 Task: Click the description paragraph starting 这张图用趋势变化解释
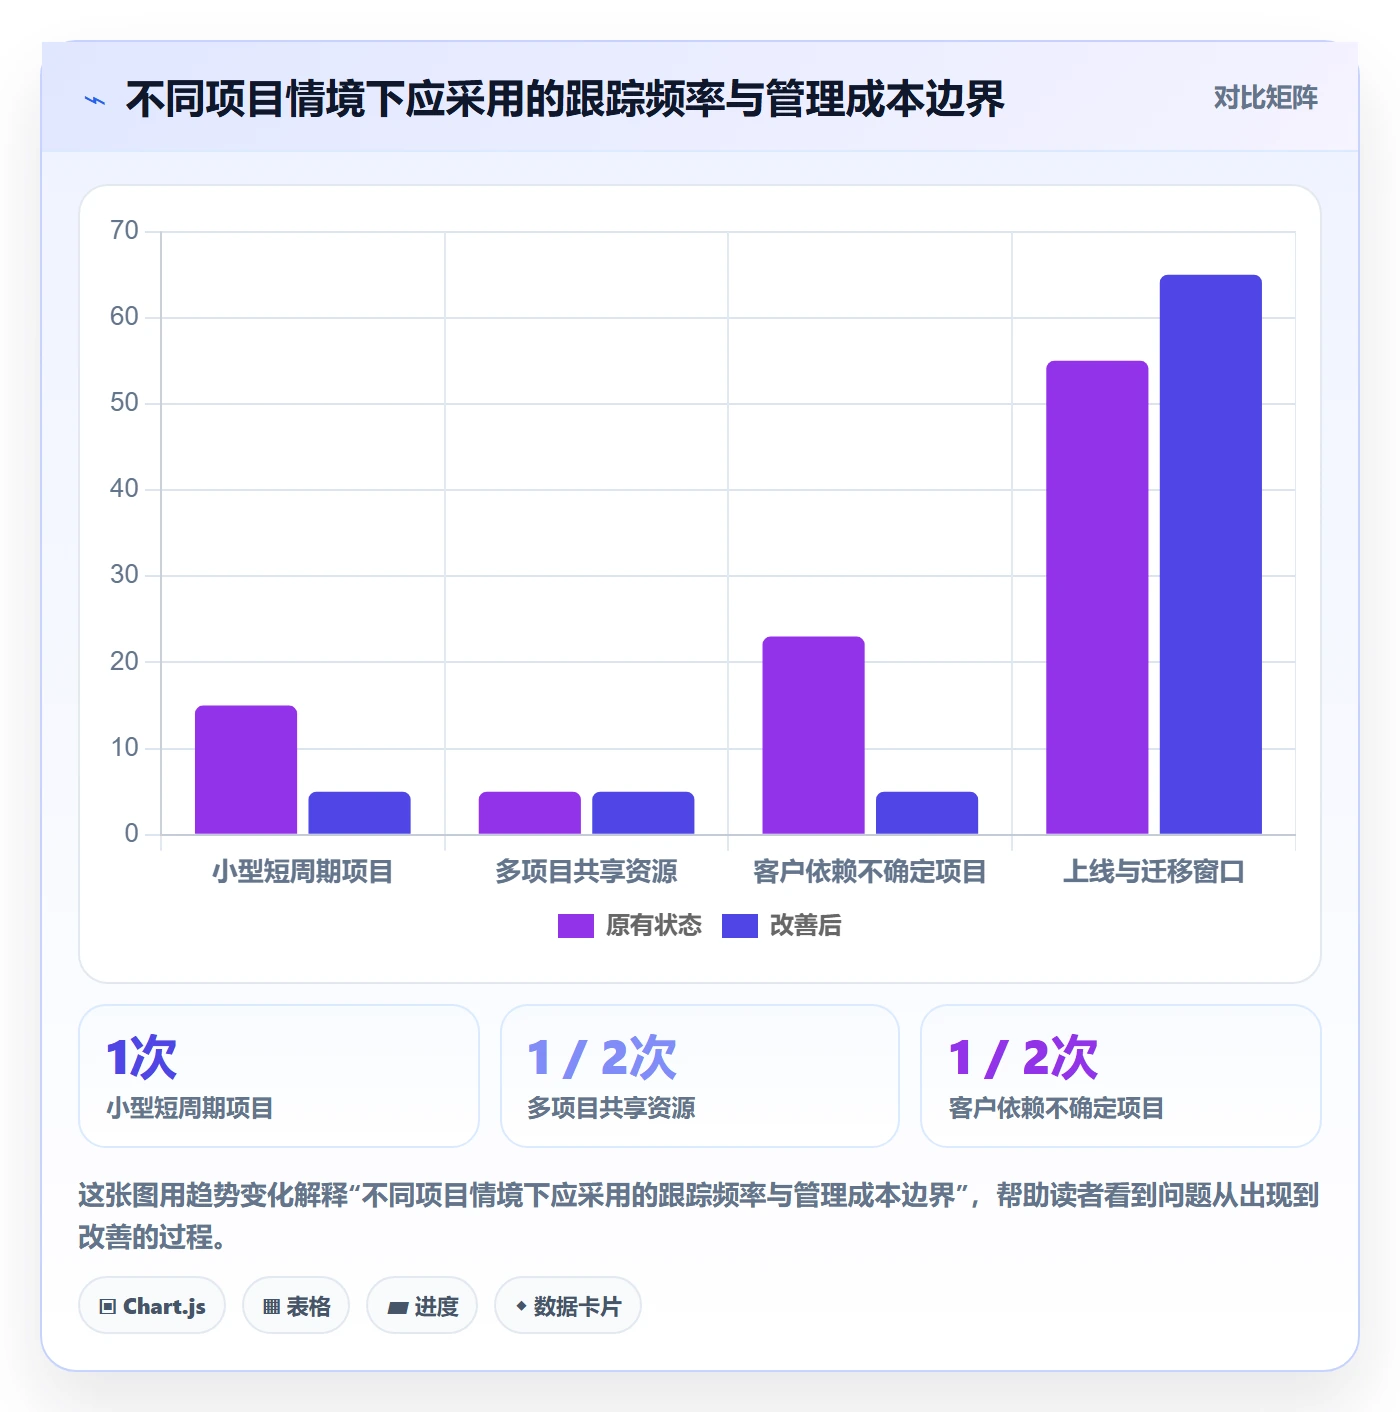pyautogui.click(x=699, y=1216)
